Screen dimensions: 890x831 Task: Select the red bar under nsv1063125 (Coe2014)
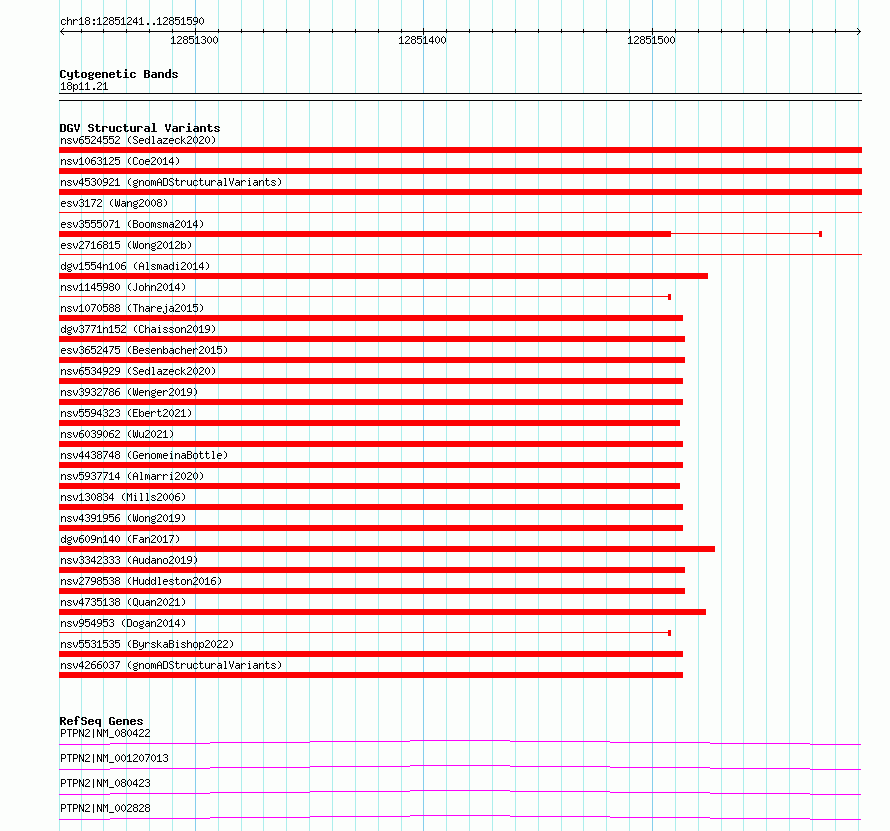point(460,171)
